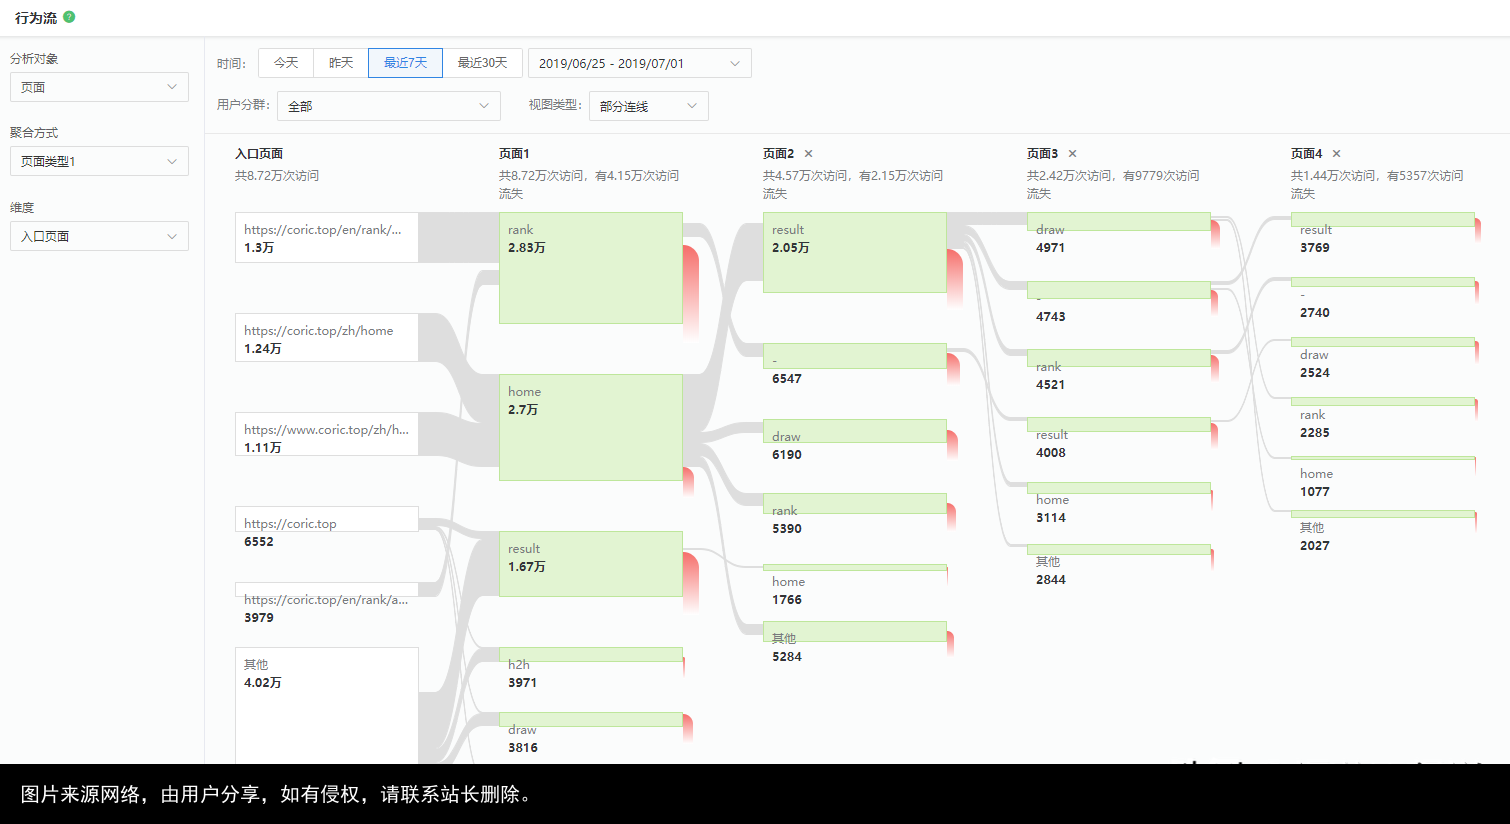1510x824 pixels.
Task: Open the 分析对象 dropdown showing 页面
Action: [98, 87]
